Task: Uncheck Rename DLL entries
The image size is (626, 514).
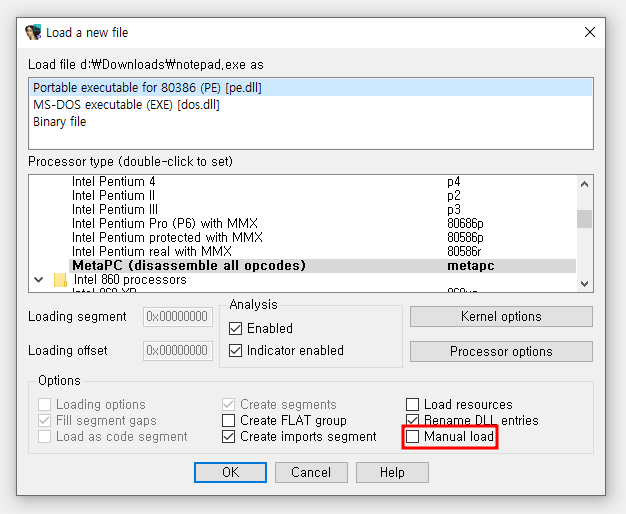Action: pos(412,420)
